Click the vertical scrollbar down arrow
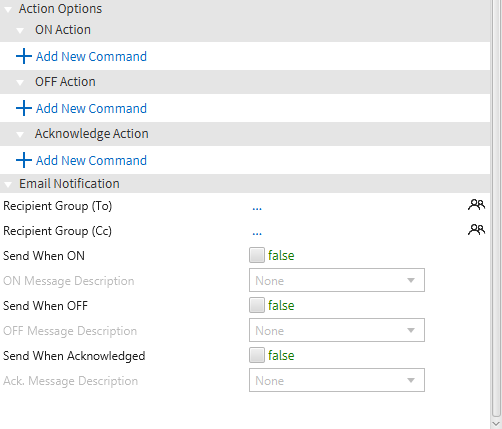Viewport: 502px width, 429px height. click(496, 423)
